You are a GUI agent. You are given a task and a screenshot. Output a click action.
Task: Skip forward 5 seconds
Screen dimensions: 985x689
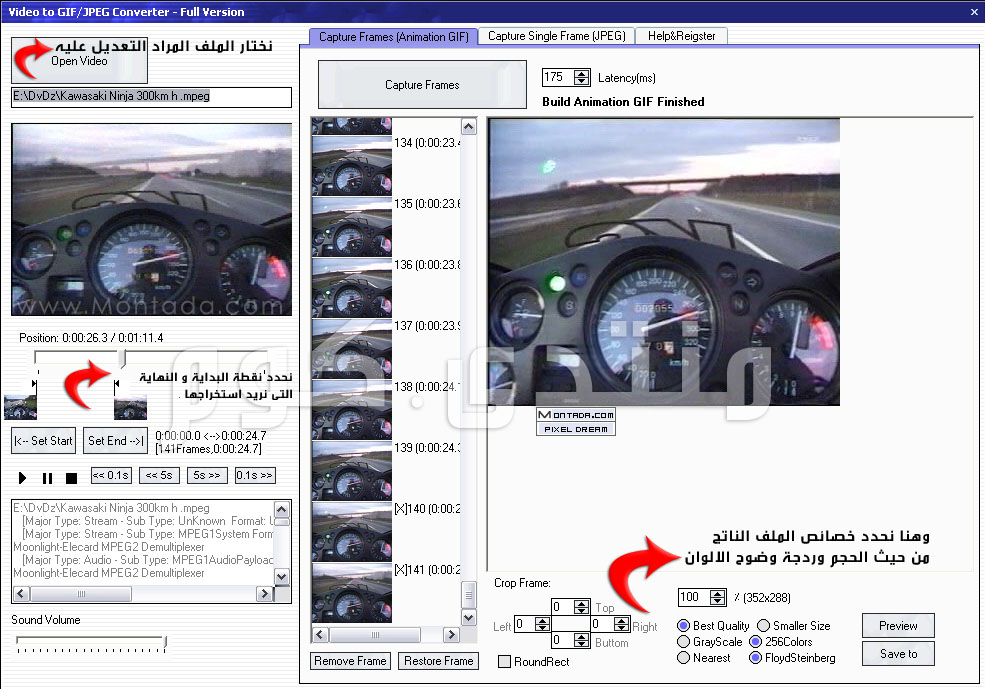click(207, 476)
